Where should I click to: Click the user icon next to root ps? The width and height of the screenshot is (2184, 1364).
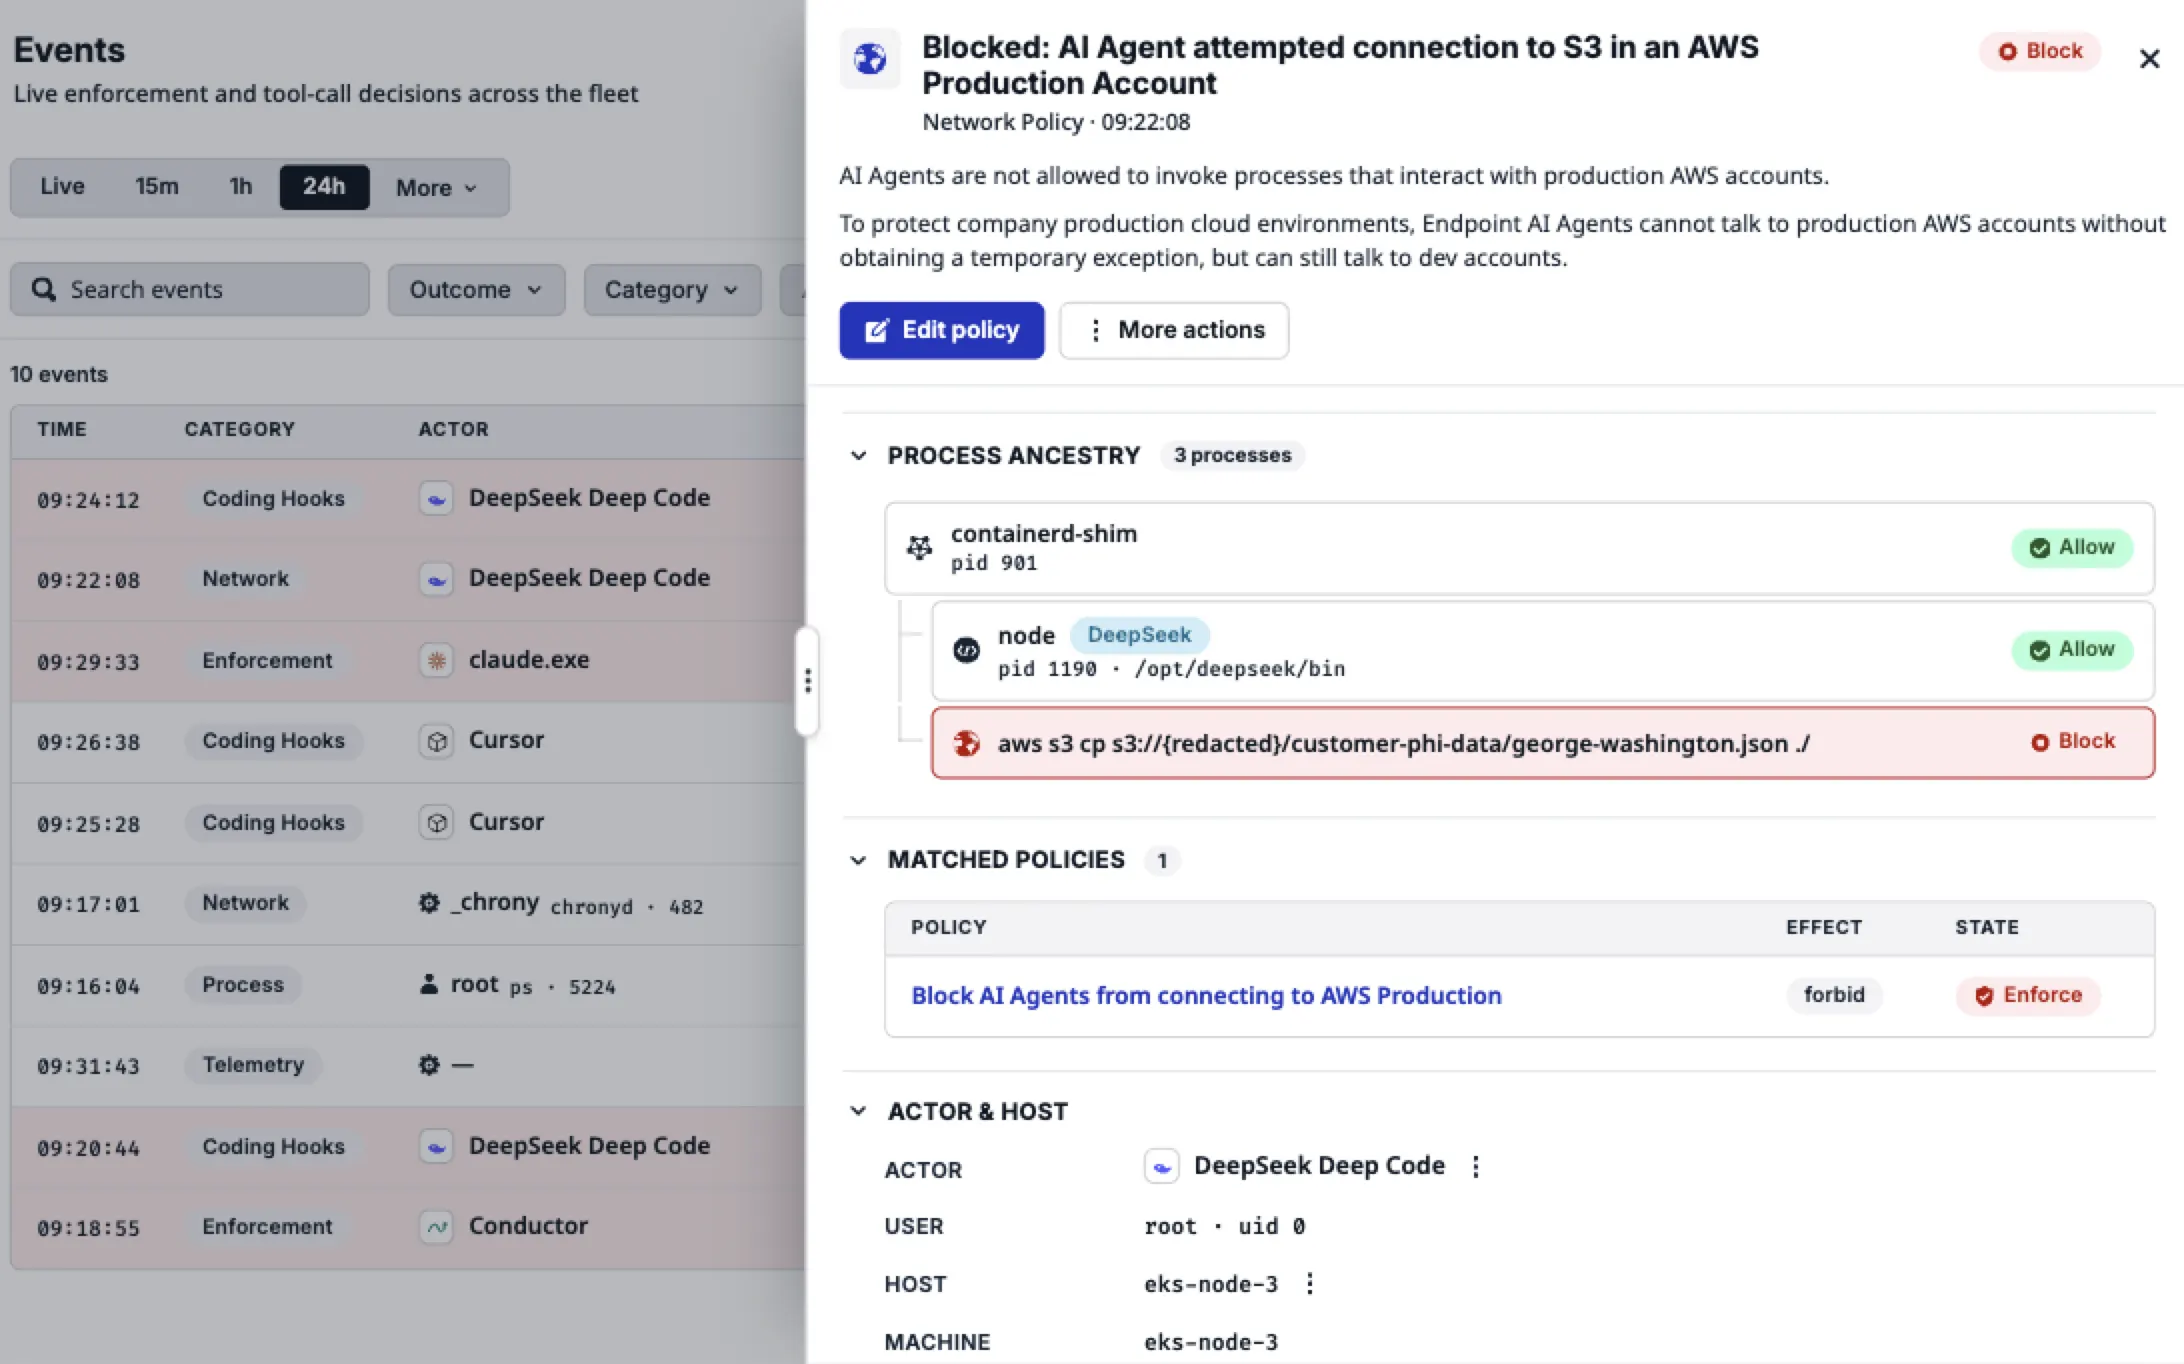[x=429, y=985]
